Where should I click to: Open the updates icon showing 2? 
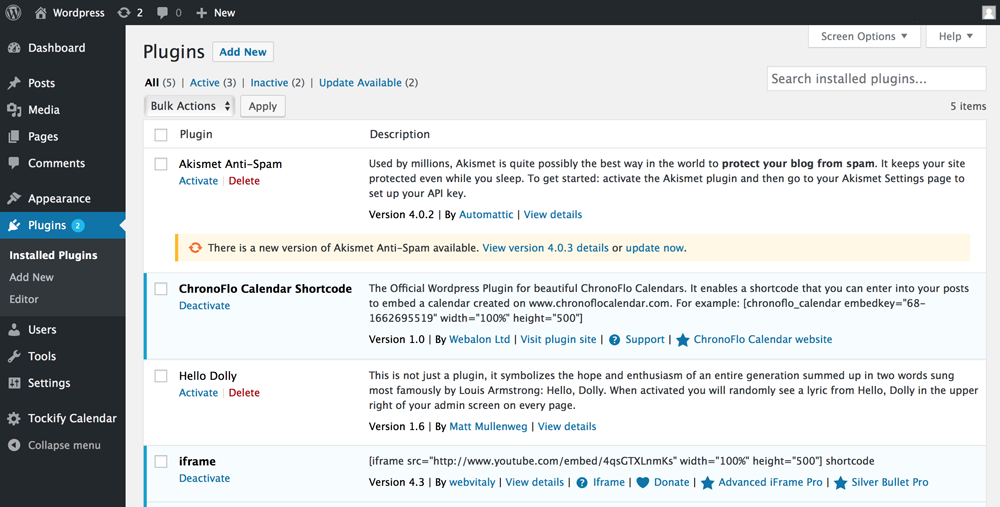[x=124, y=13]
